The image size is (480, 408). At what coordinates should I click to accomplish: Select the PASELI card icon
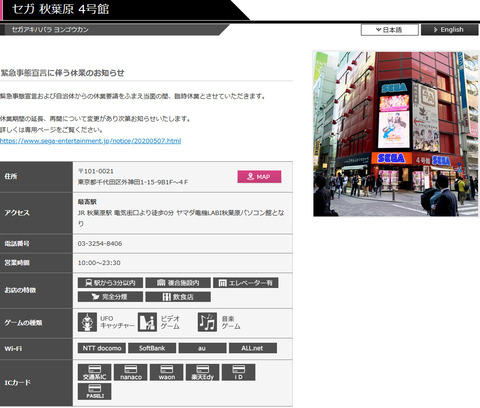(x=95, y=391)
